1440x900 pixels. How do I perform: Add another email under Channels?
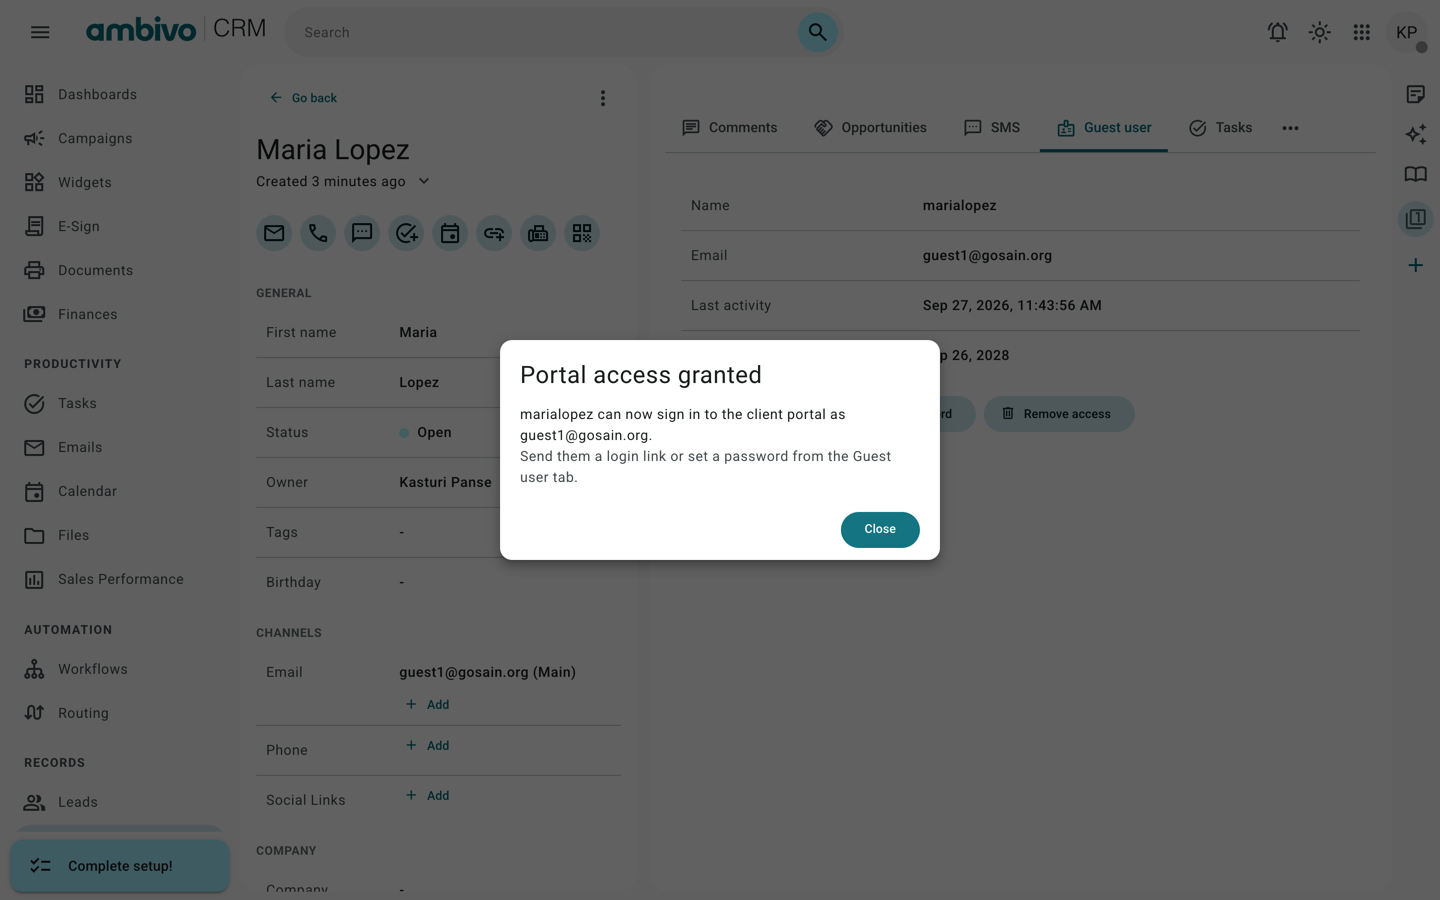click(427, 705)
